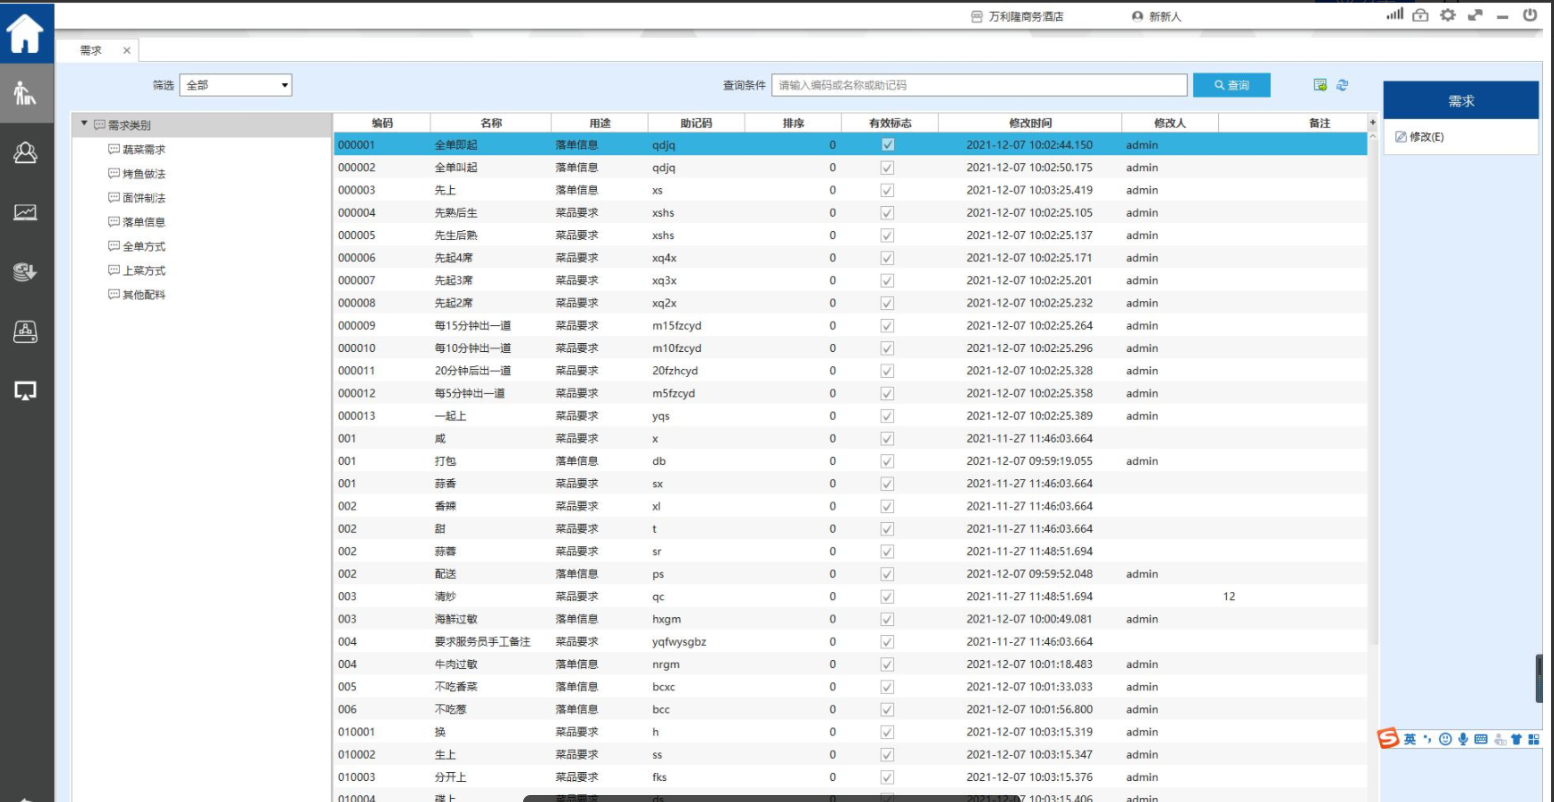Open settings gear in top bar
Image resolution: width=1554 pixels, height=802 pixels.
point(1447,15)
